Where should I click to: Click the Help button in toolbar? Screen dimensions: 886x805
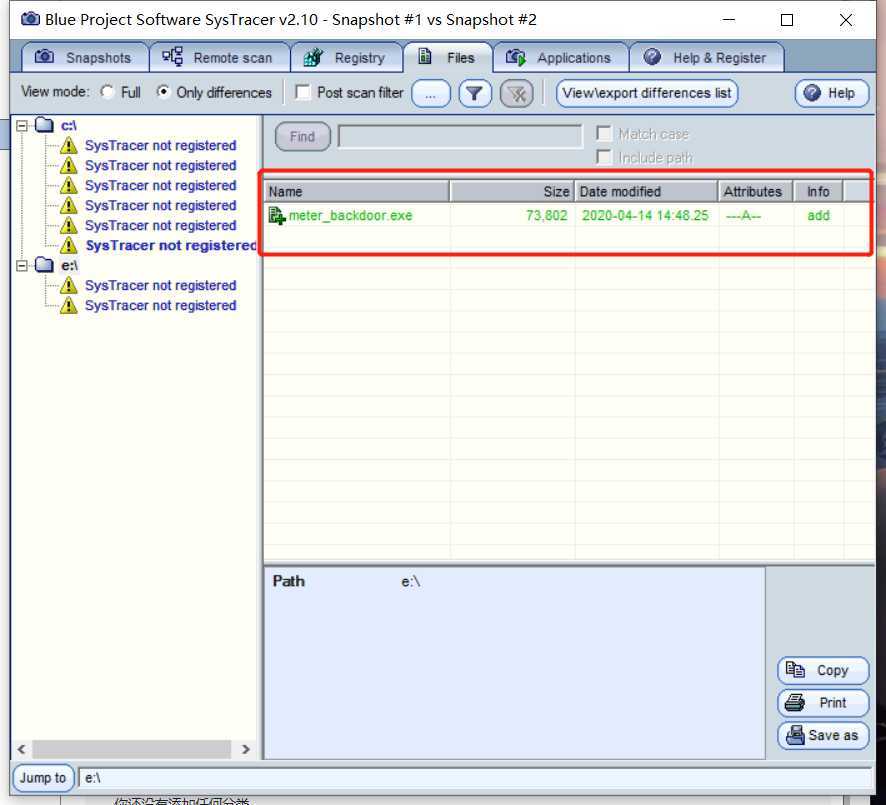pos(831,93)
